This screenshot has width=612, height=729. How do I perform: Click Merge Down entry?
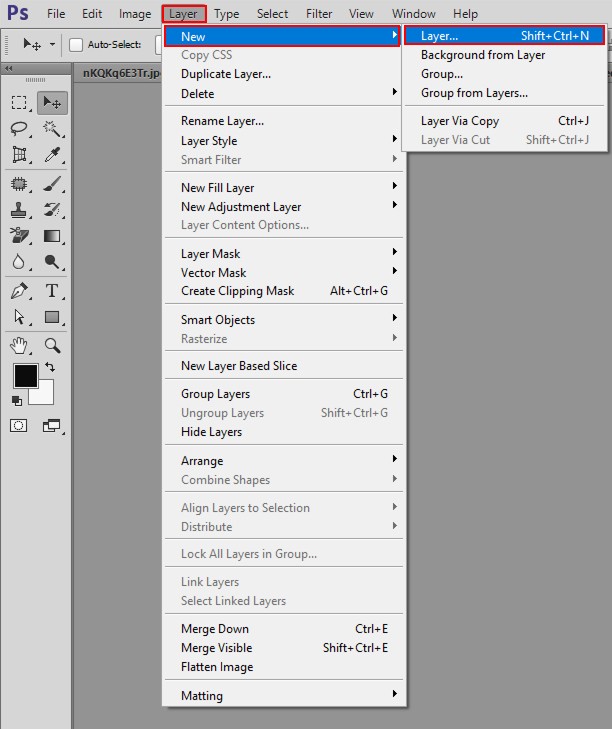point(282,629)
